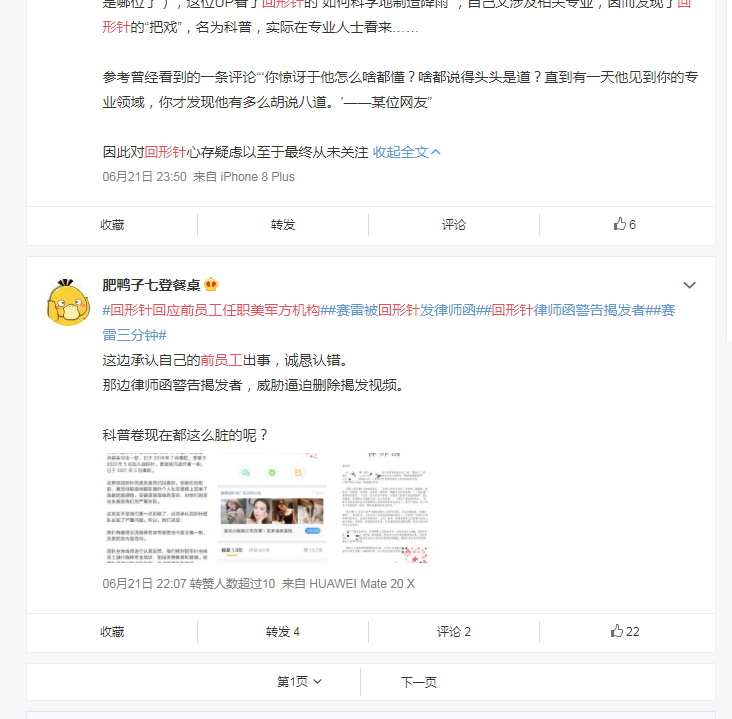
Task: Repost via 转发 4 button
Action: click(x=283, y=632)
